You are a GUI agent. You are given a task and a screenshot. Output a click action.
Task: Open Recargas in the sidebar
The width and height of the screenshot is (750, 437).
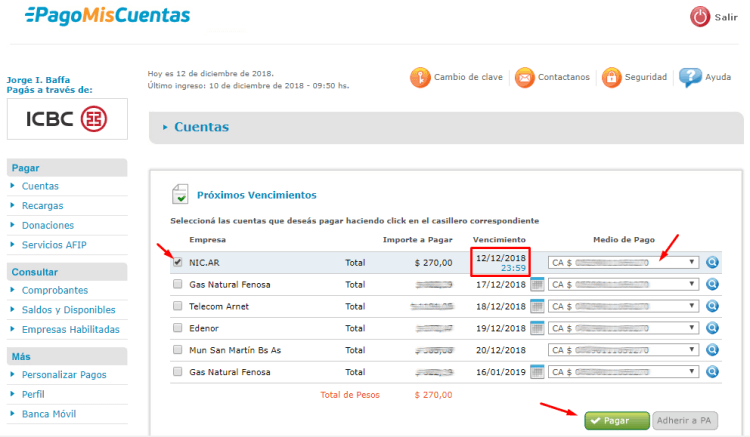click(x=43, y=206)
